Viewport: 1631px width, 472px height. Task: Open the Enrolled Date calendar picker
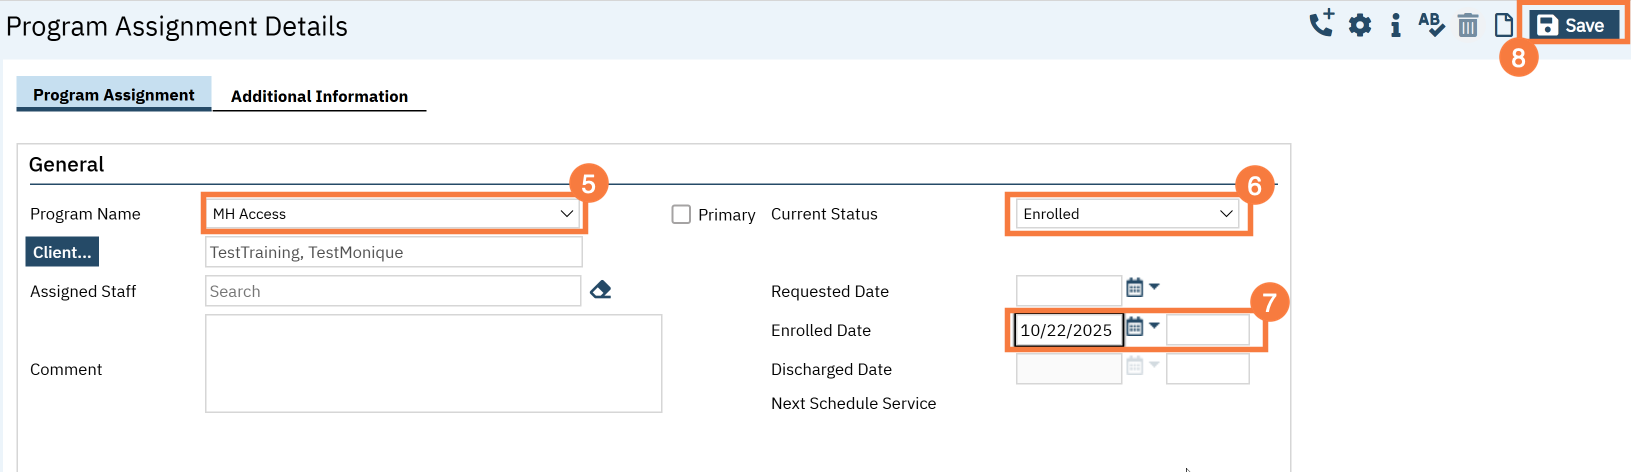pyautogui.click(x=1134, y=327)
